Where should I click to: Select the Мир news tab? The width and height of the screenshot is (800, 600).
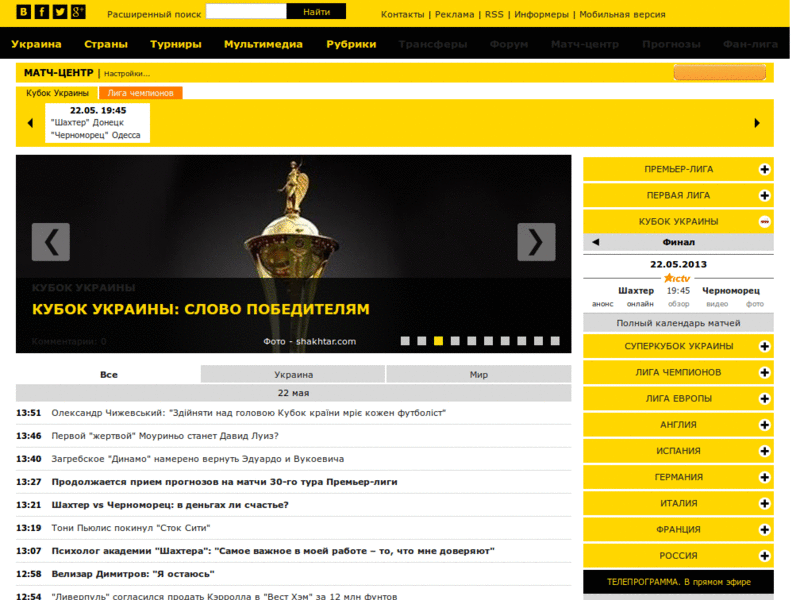(x=479, y=374)
